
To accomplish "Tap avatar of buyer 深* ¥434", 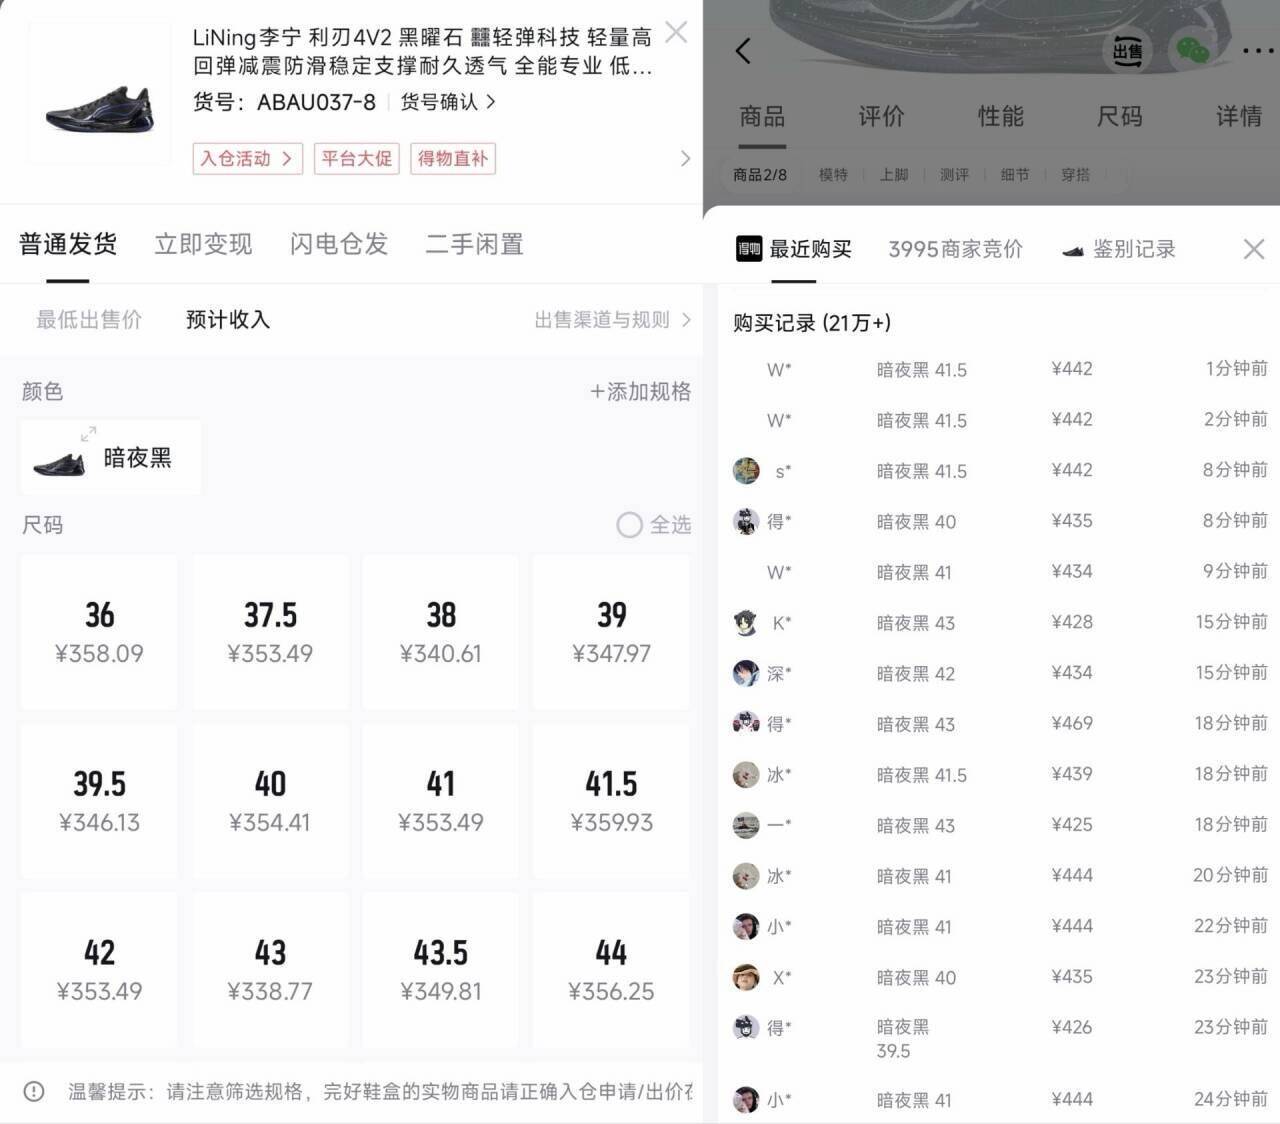I will click(x=746, y=673).
